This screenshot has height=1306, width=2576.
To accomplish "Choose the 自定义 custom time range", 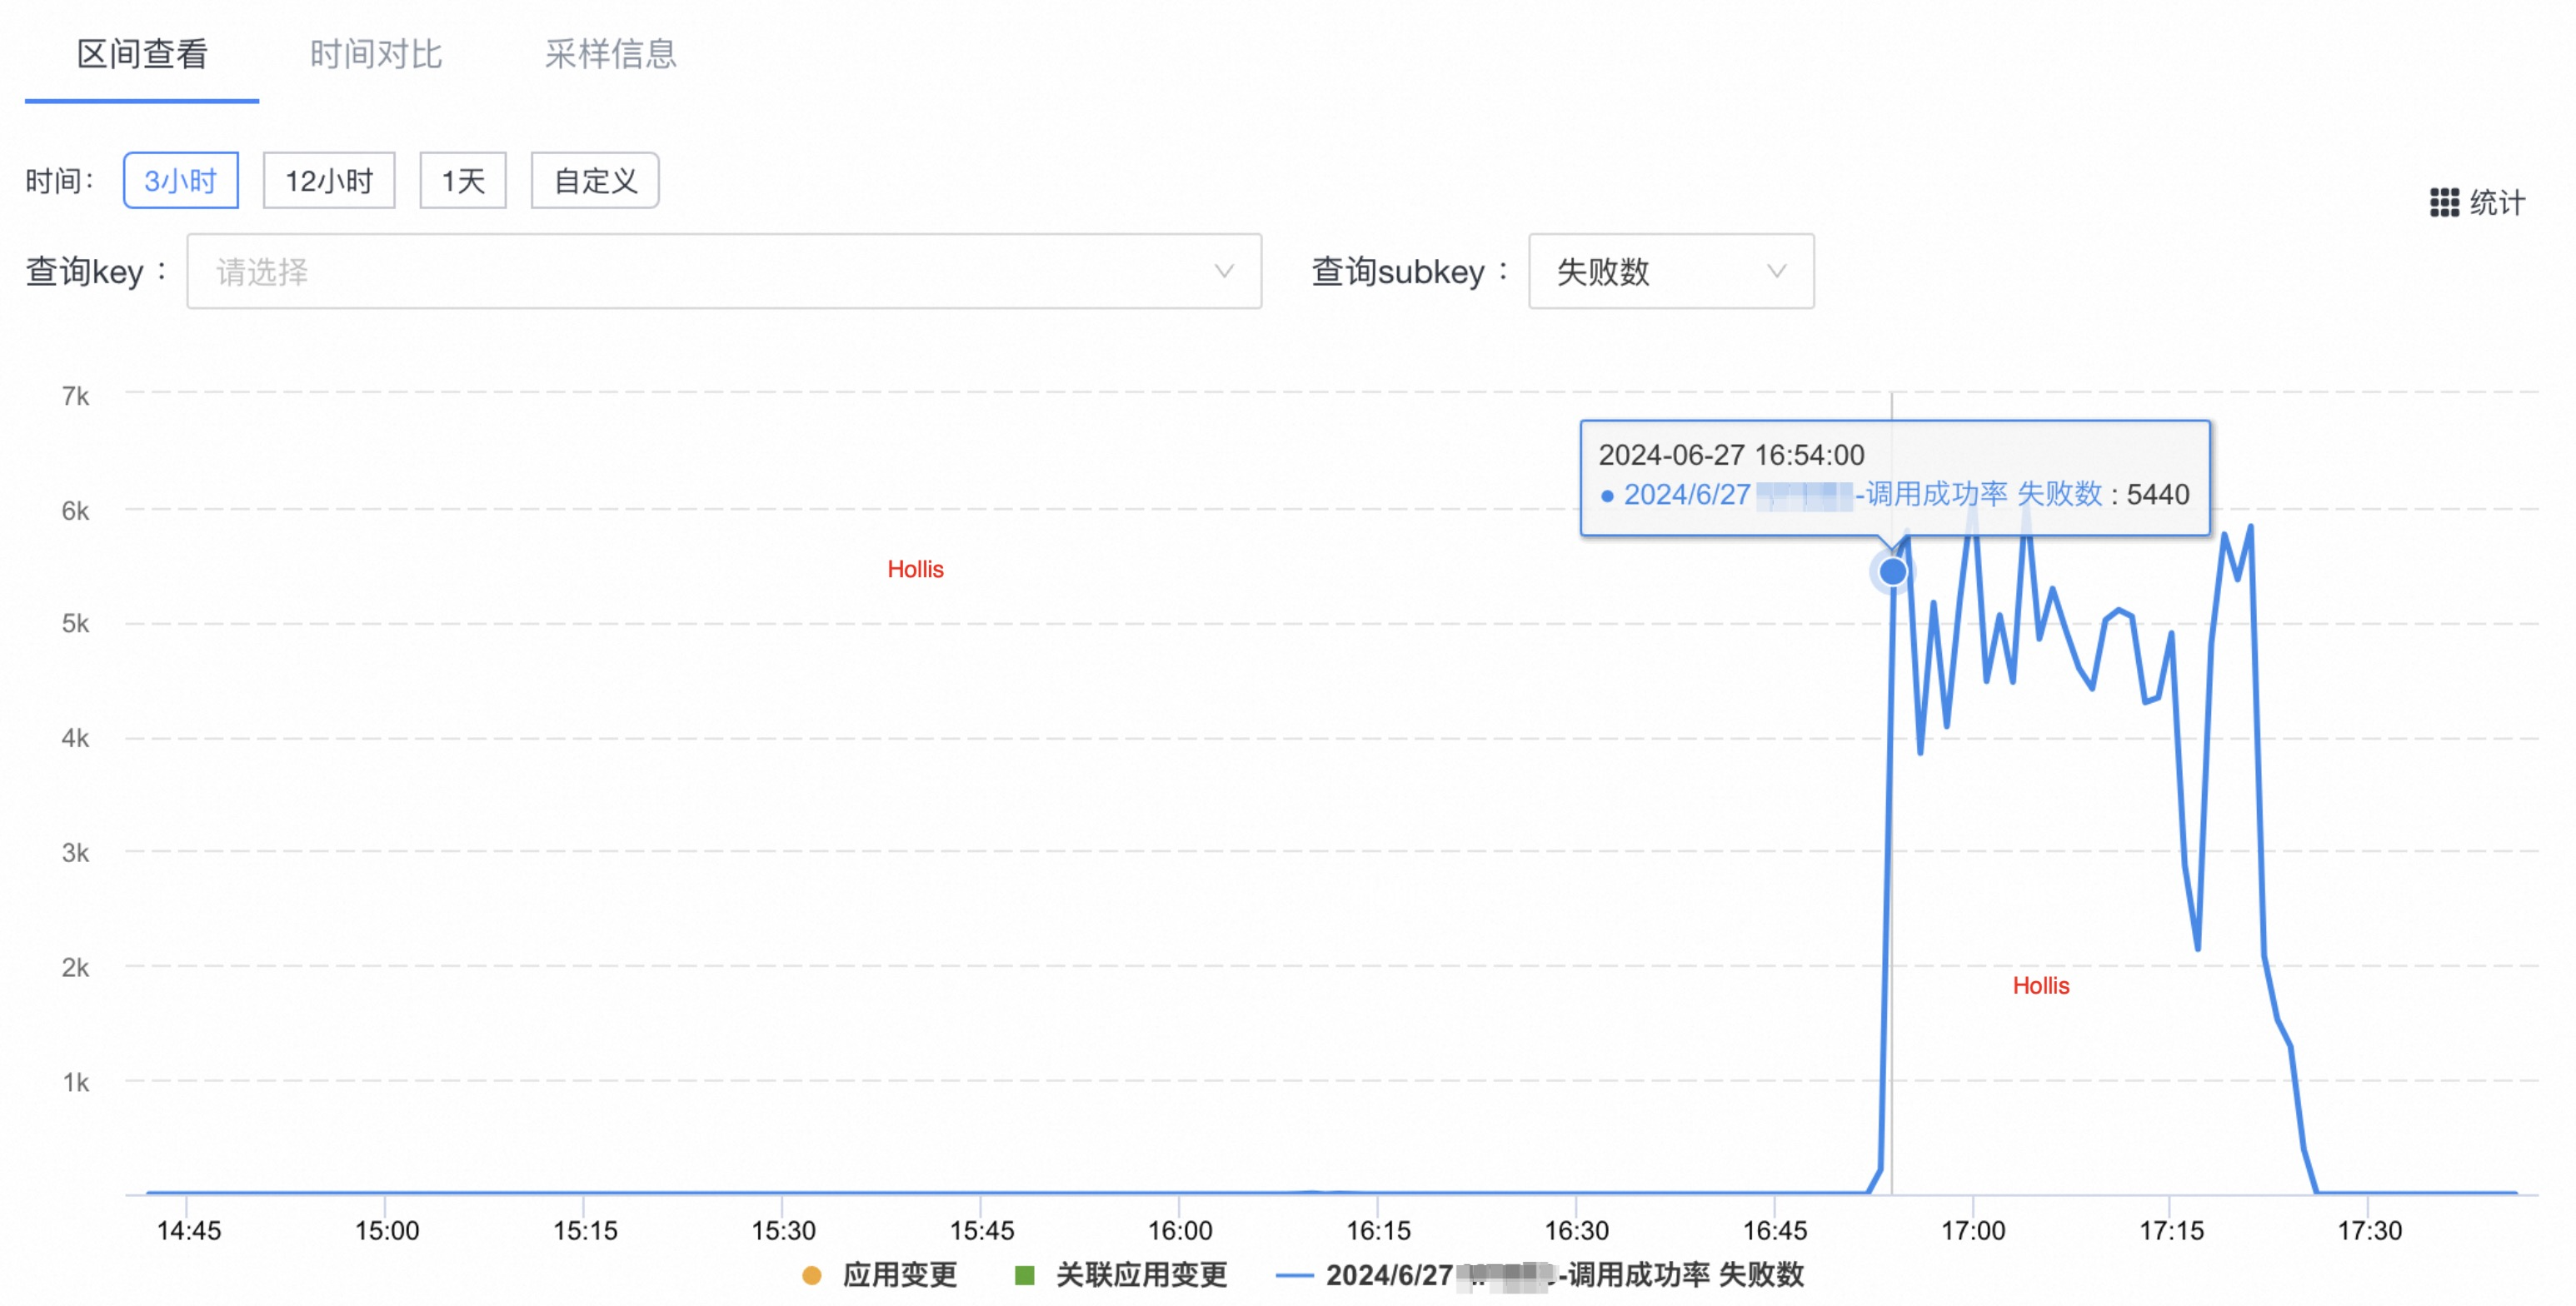I will [x=595, y=181].
